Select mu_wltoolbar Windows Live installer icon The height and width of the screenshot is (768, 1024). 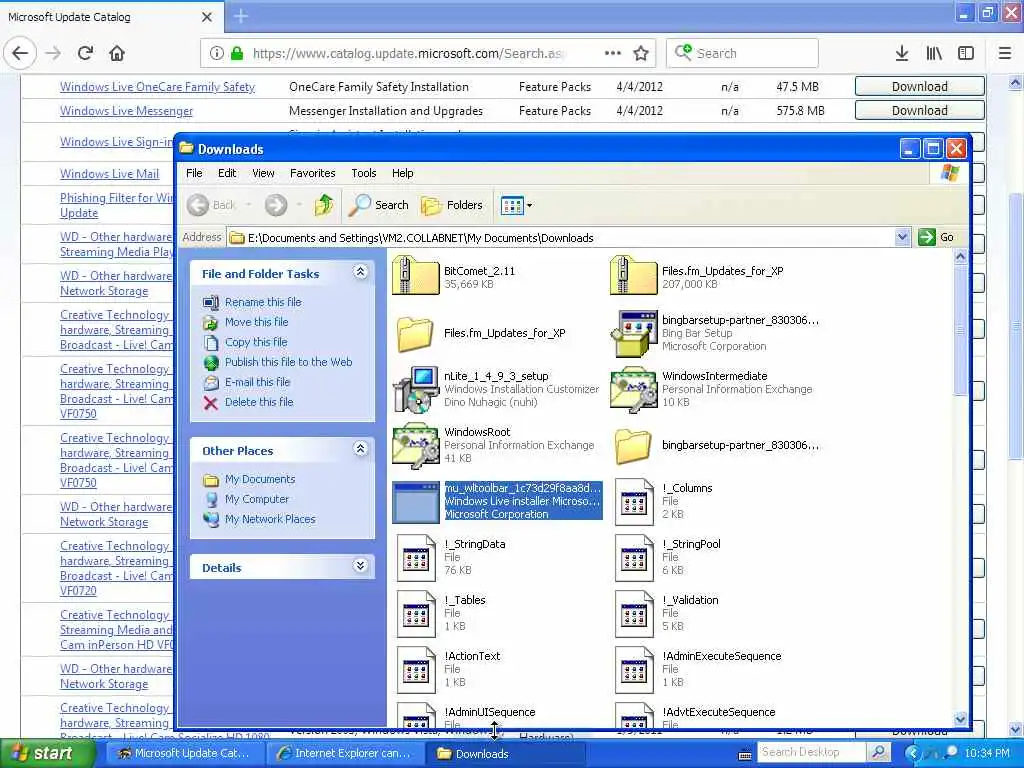coord(416,502)
